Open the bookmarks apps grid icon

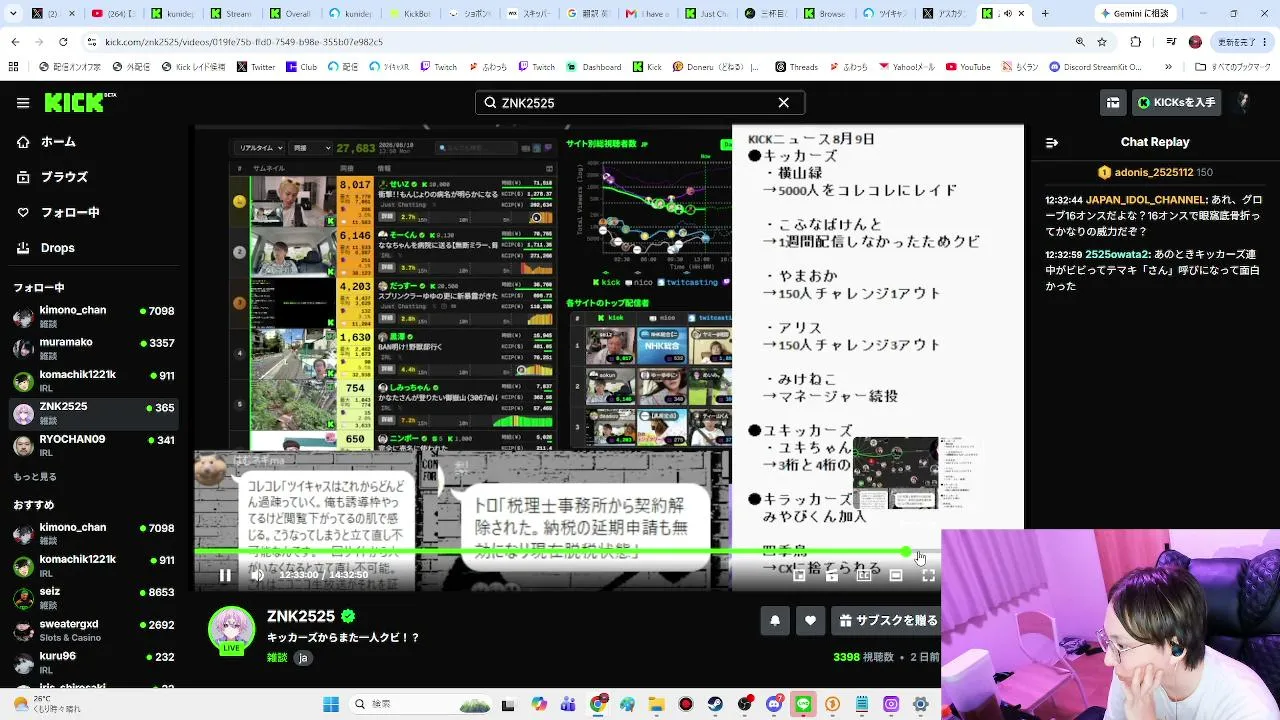tap(14, 67)
